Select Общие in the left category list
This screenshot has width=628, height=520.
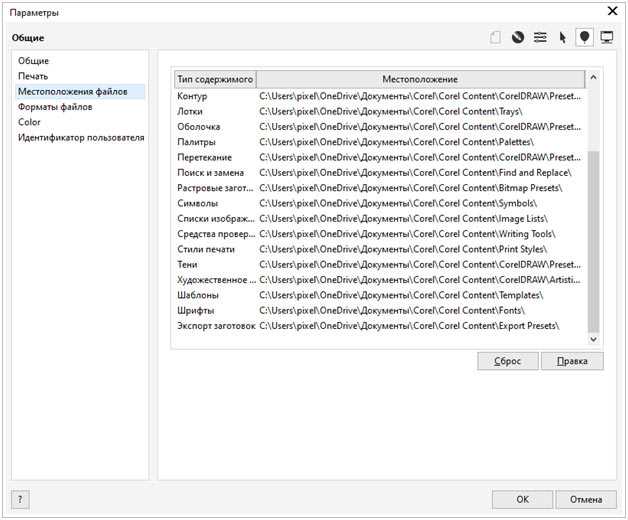[x=33, y=61]
